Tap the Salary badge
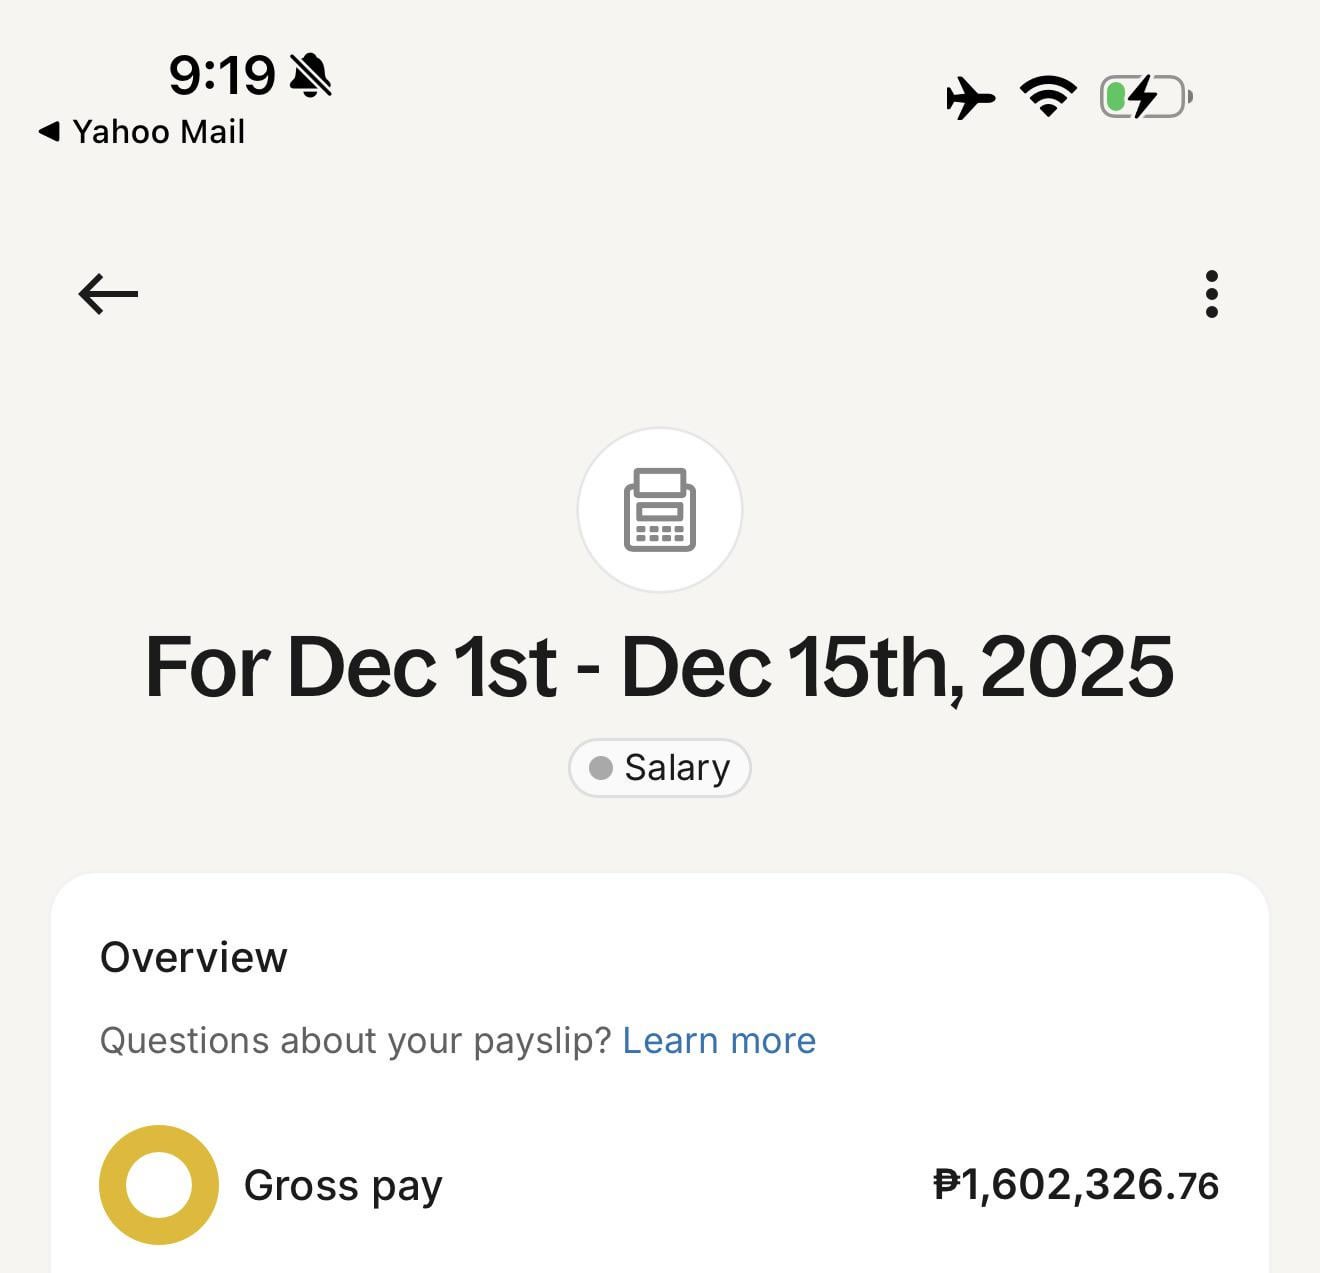 [x=660, y=768]
